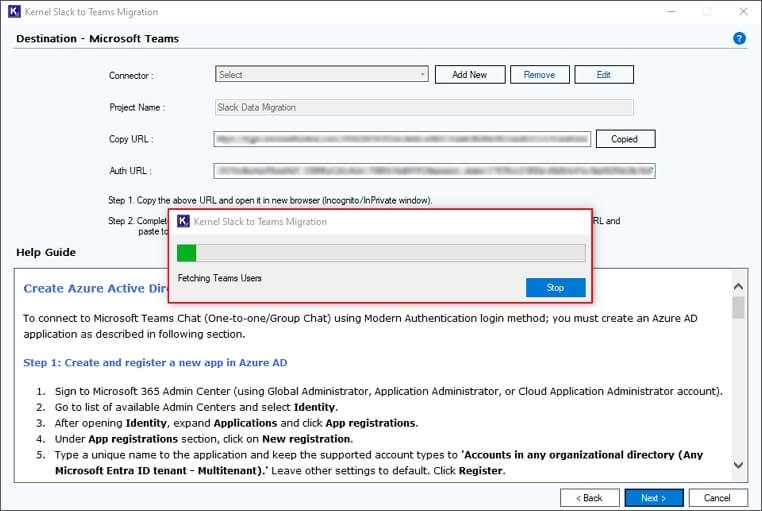The image size is (762, 511).
Task: Click the Cancel button
Action: click(717, 498)
